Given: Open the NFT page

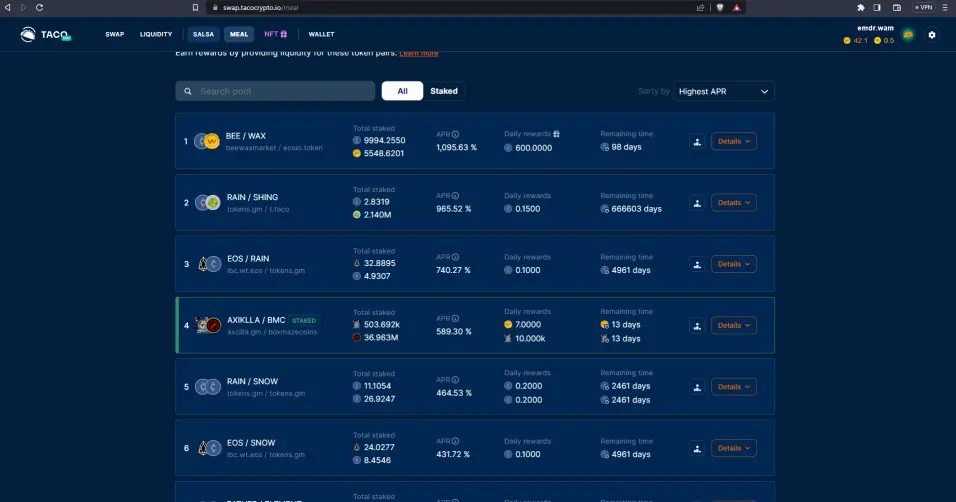Looking at the screenshot, I should (x=276, y=35).
